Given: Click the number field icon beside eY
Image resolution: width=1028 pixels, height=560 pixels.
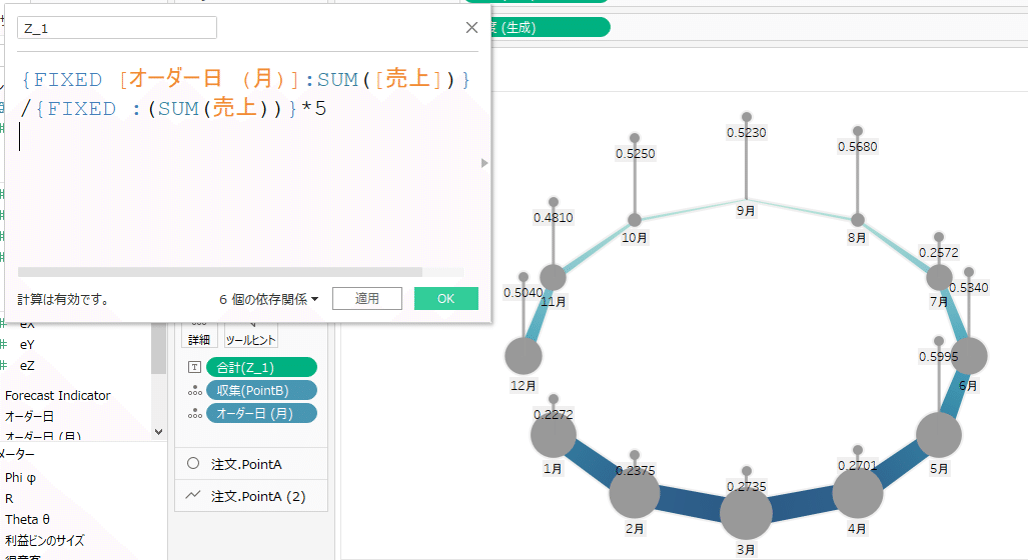Looking at the screenshot, I should pyautogui.click(x=3, y=344).
